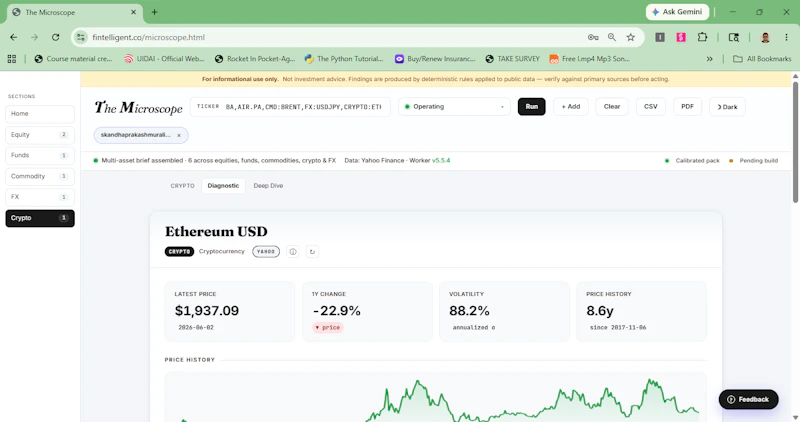Open Chrome three-dot menu
The width and height of the screenshot is (800, 422).
[x=786, y=37]
